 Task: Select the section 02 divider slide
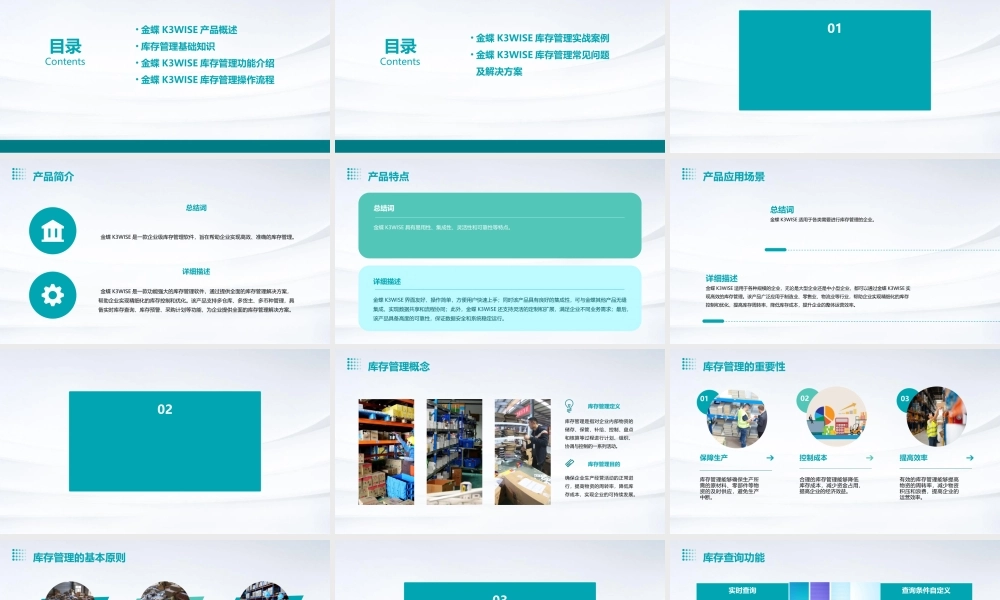point(165,441)
